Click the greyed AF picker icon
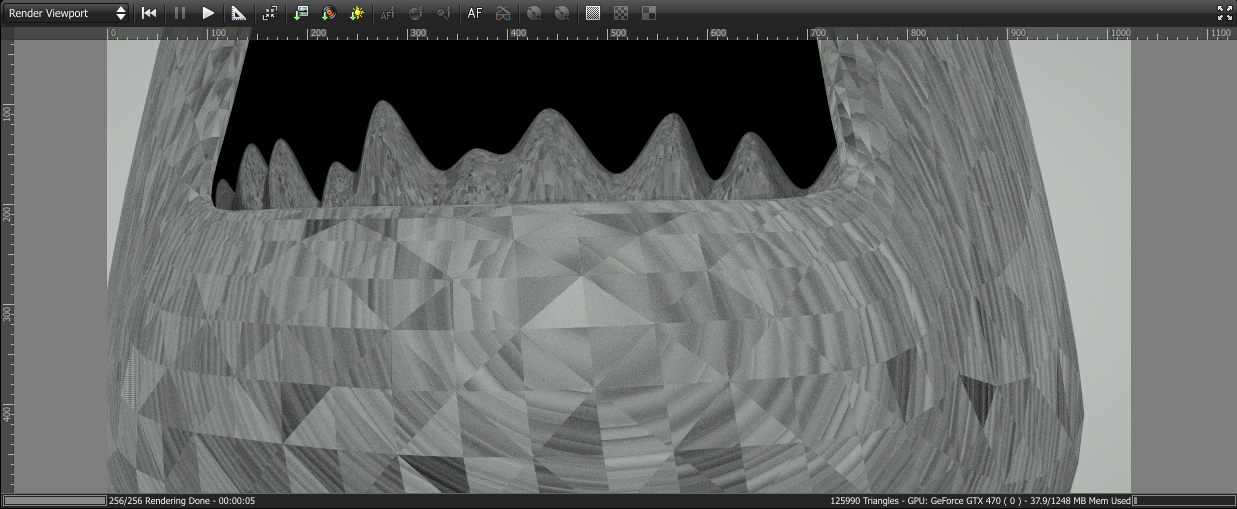 (x=387, y=13)
